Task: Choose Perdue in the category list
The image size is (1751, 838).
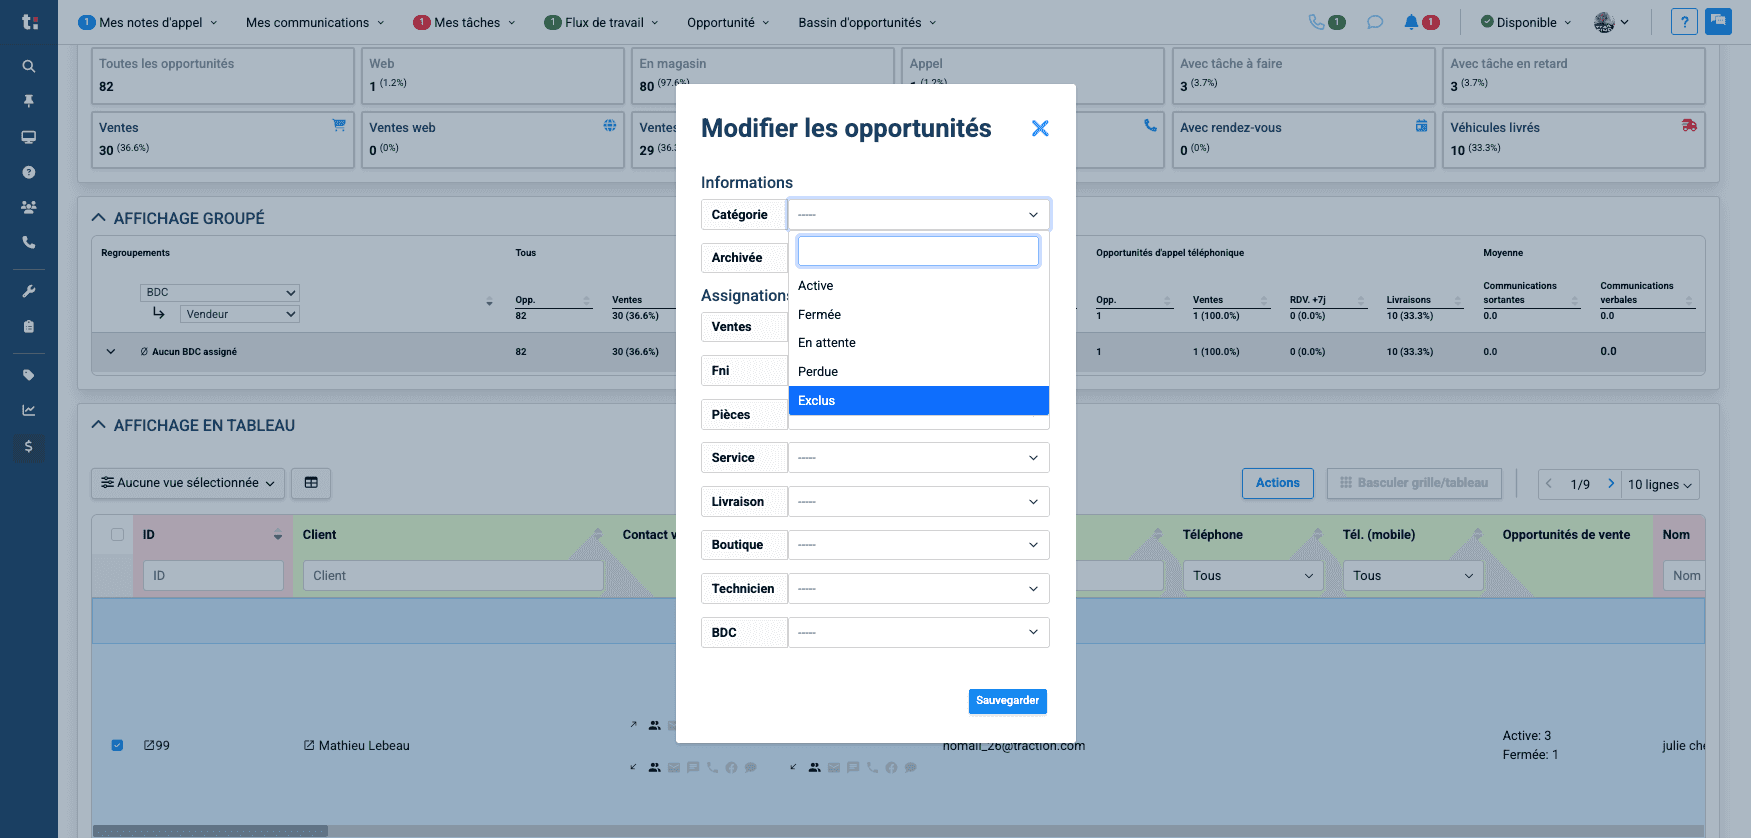Action: 918,372
